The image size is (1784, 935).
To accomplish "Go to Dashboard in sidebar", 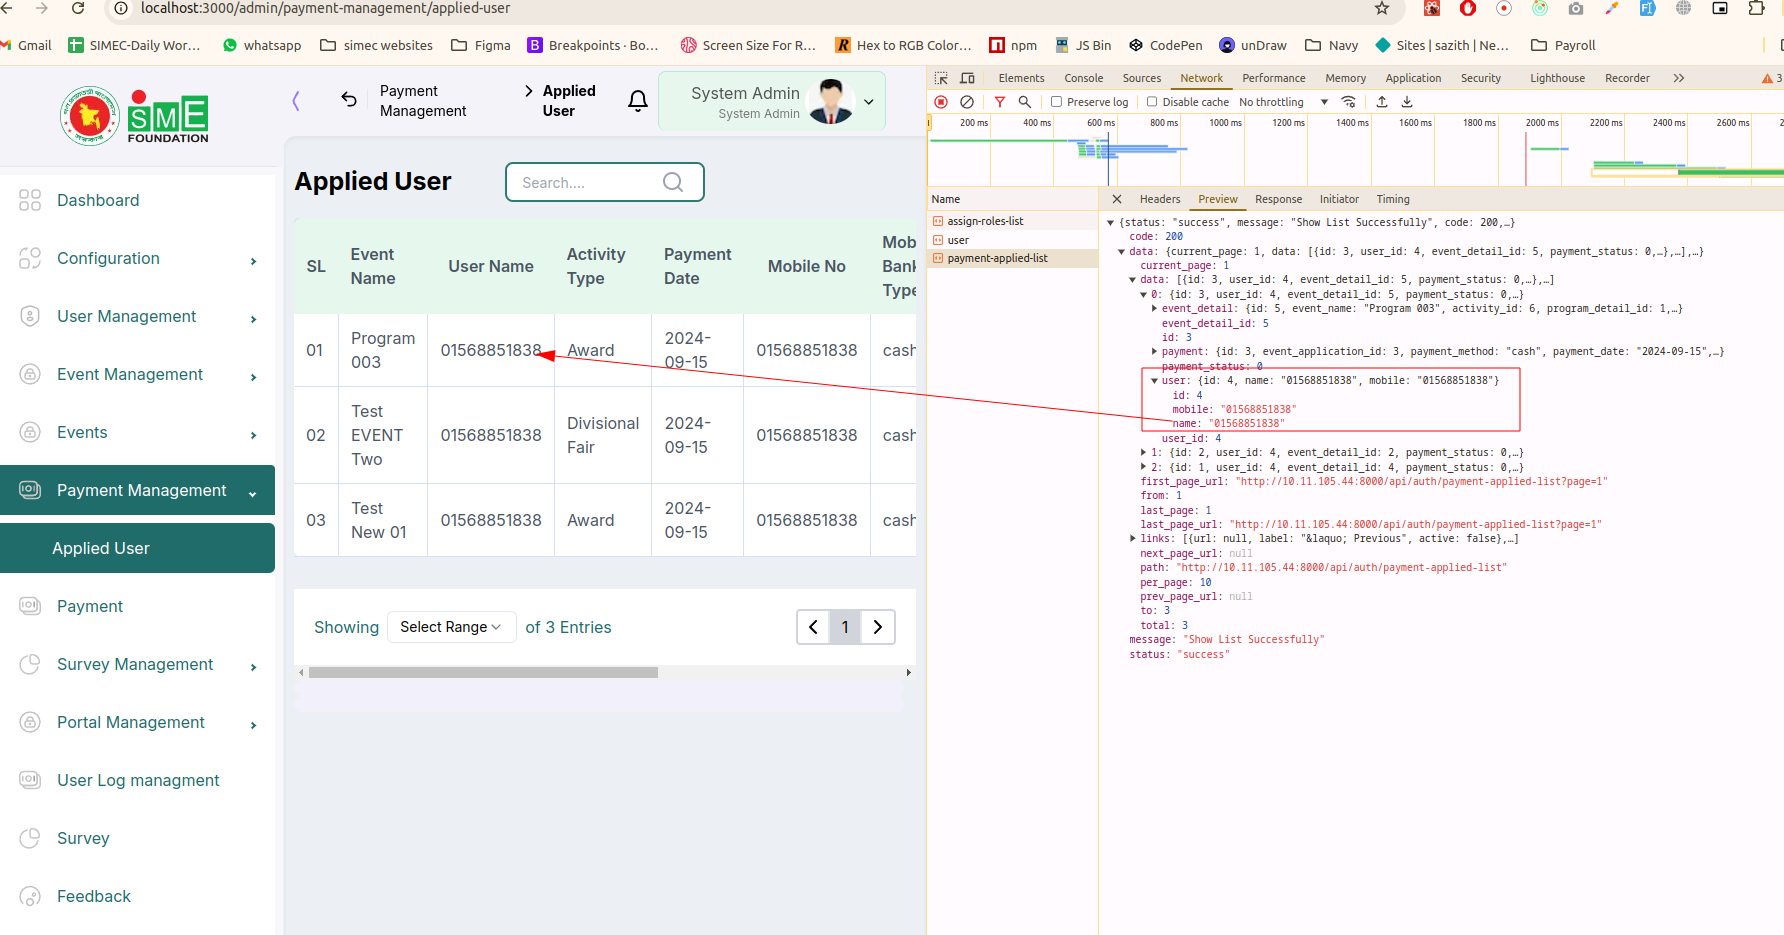I will (x=137, y=200).
